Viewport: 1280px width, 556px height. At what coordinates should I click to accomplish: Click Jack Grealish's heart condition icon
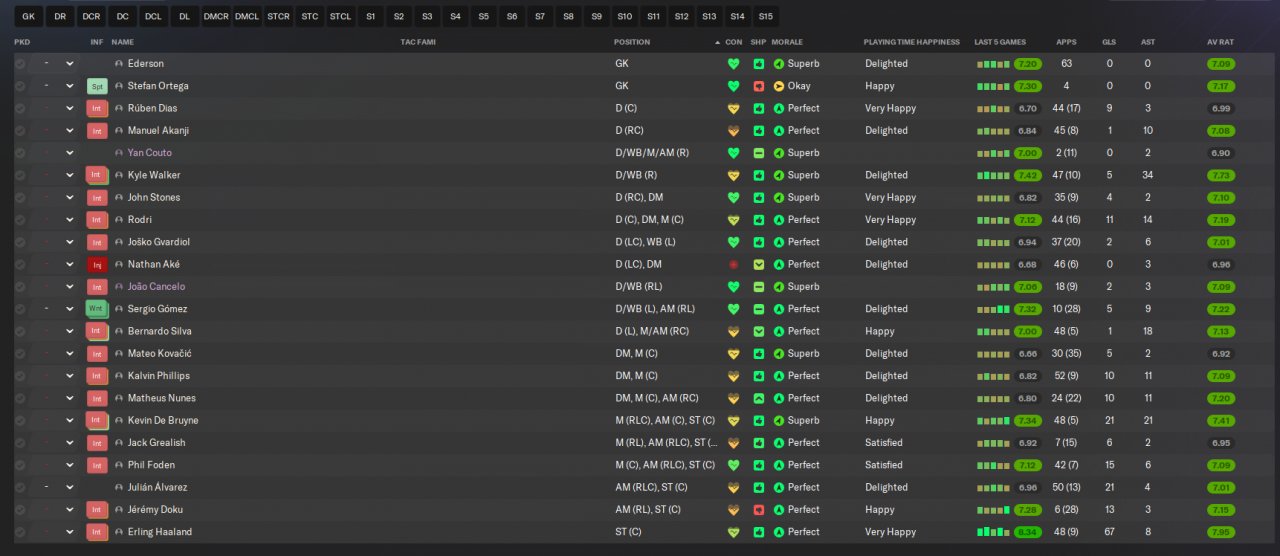pos(733,443)
